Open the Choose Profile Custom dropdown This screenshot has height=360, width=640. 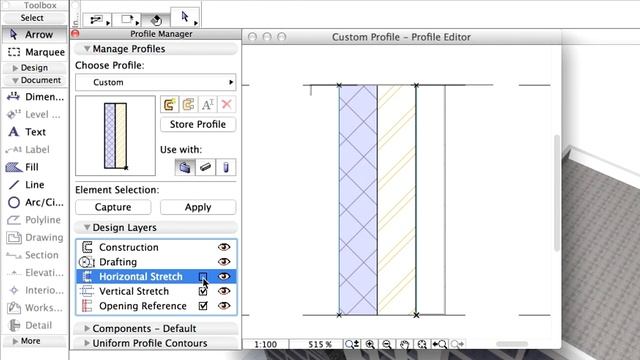(156, 82)
